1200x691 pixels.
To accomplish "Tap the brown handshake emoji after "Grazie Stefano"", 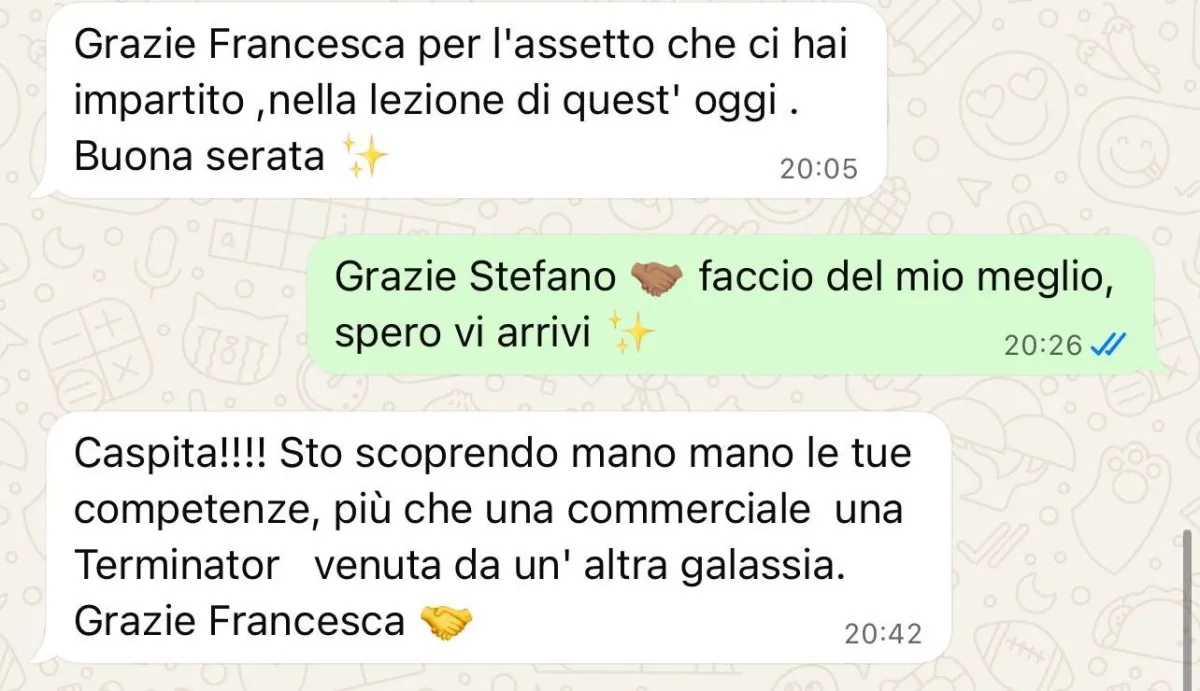I will coord(657,278).
